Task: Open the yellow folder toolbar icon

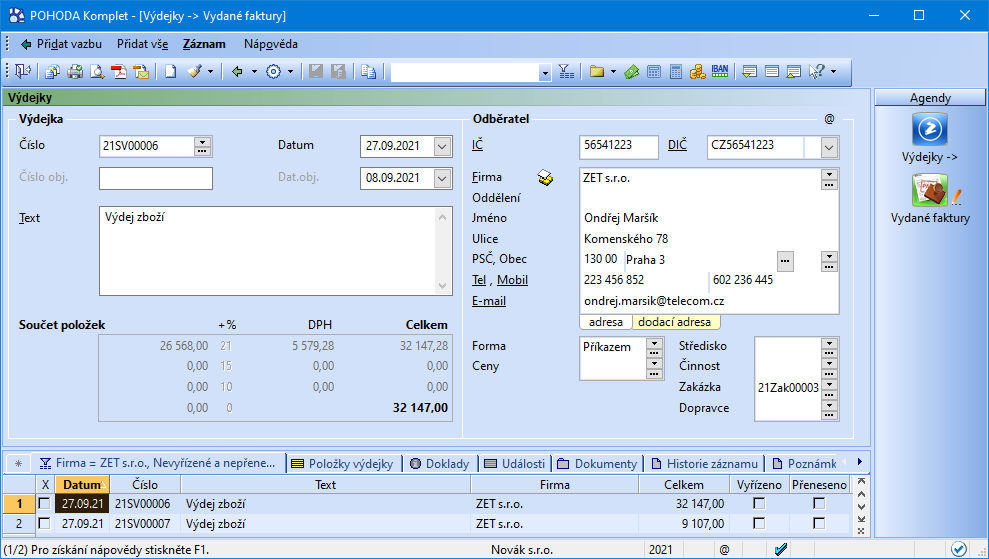Action: point(597,72)
